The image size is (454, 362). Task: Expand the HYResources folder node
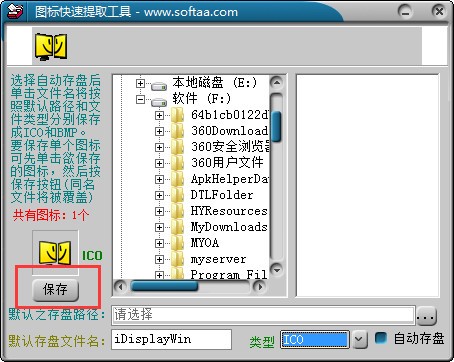point(159,211)
